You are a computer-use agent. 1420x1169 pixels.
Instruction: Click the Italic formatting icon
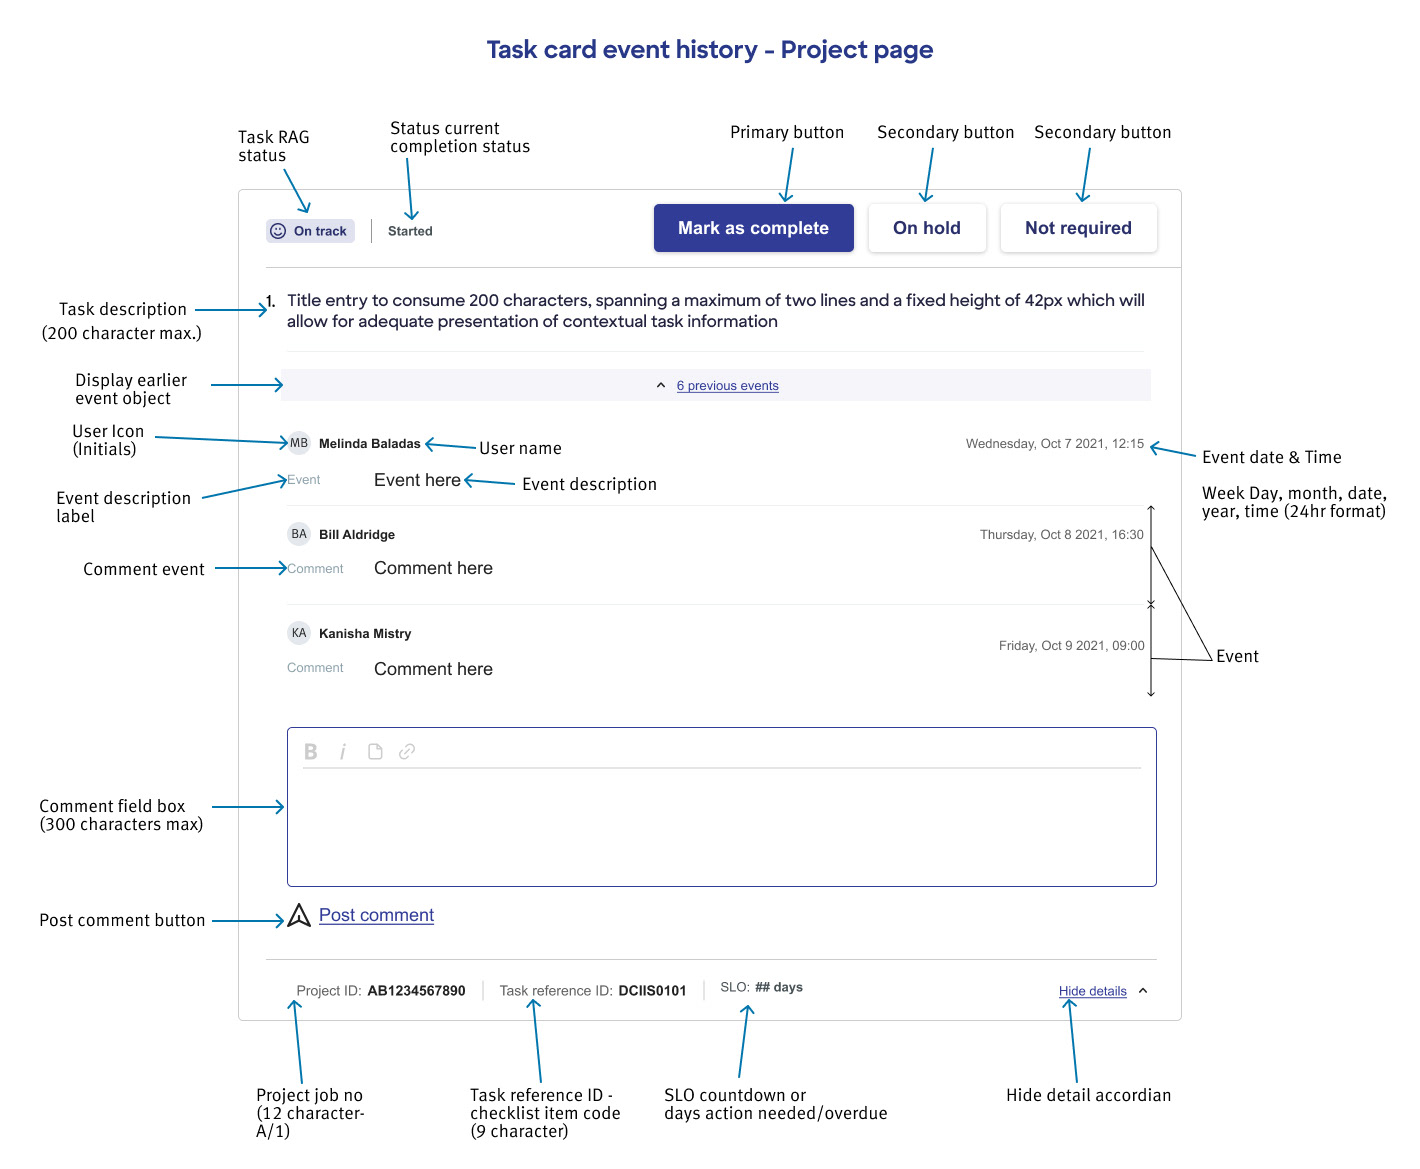(x=343, y=752)
